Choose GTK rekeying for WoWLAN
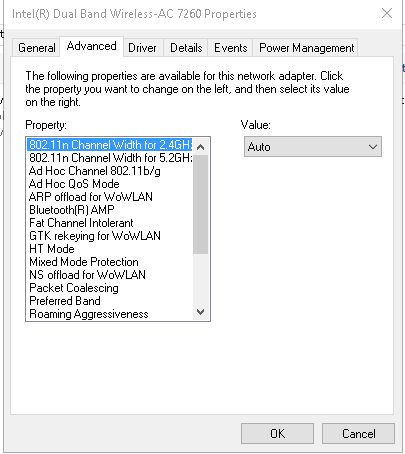Screen dimensions: 405x454 [110, 236]
